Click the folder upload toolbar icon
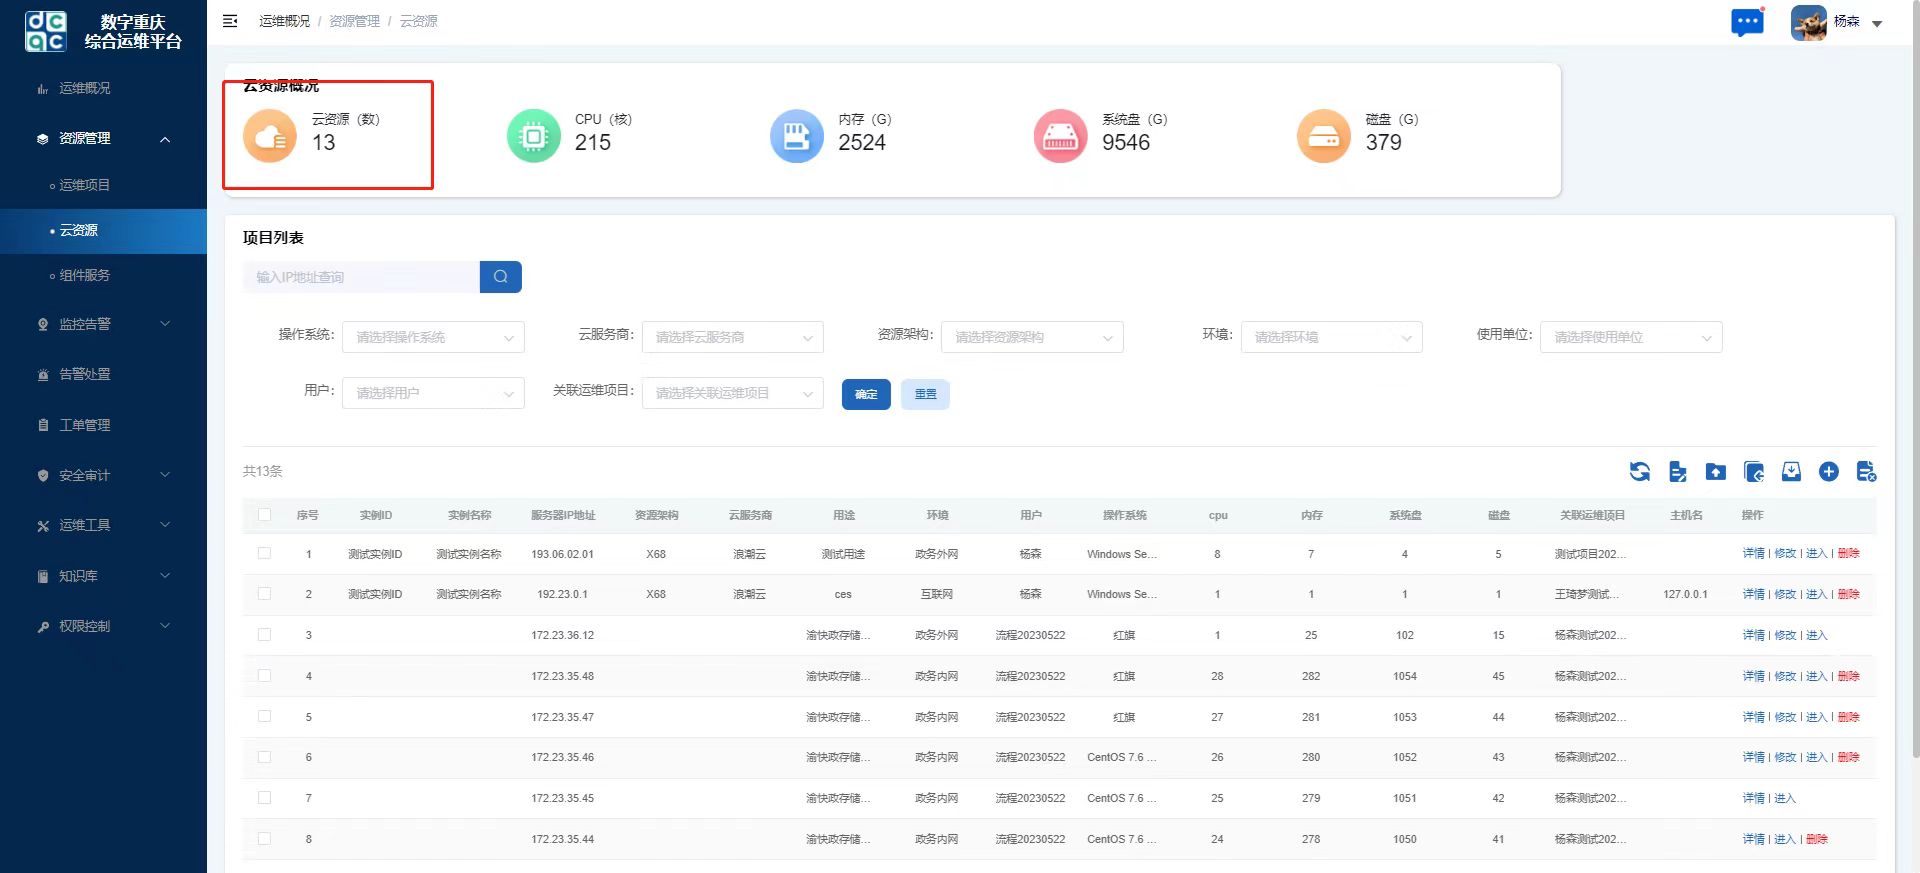 (x=1716, y=471)
